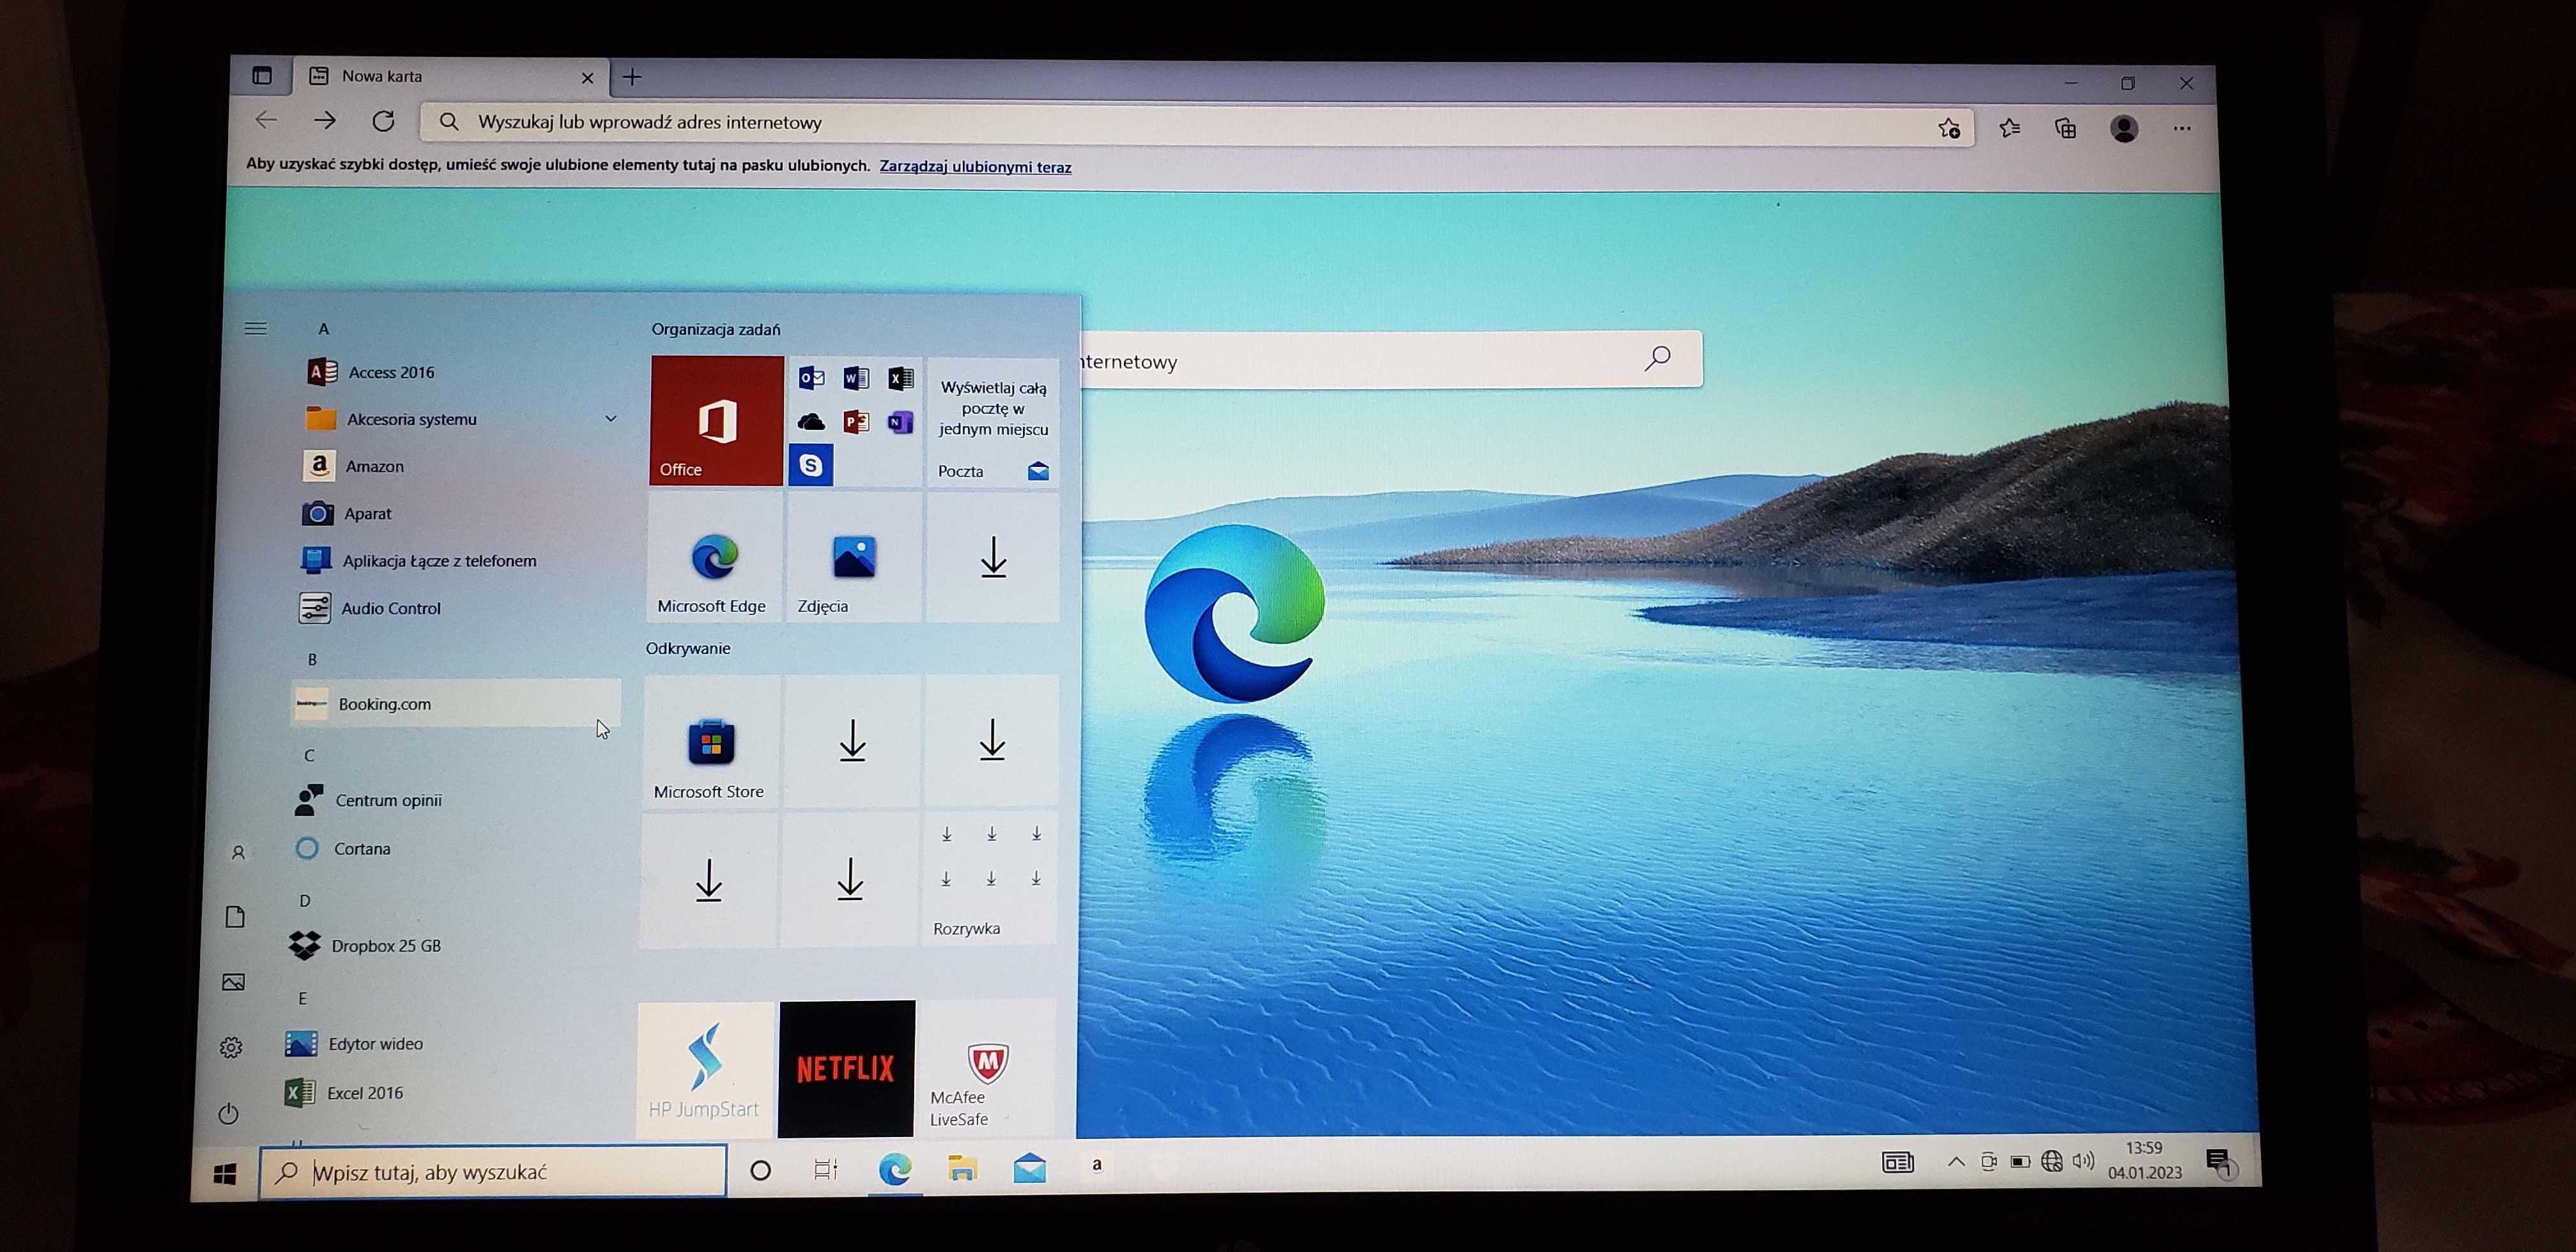Screen dimensions: 2576x1252
Task: Jump to letter A section header
Action: click(323, 329)
